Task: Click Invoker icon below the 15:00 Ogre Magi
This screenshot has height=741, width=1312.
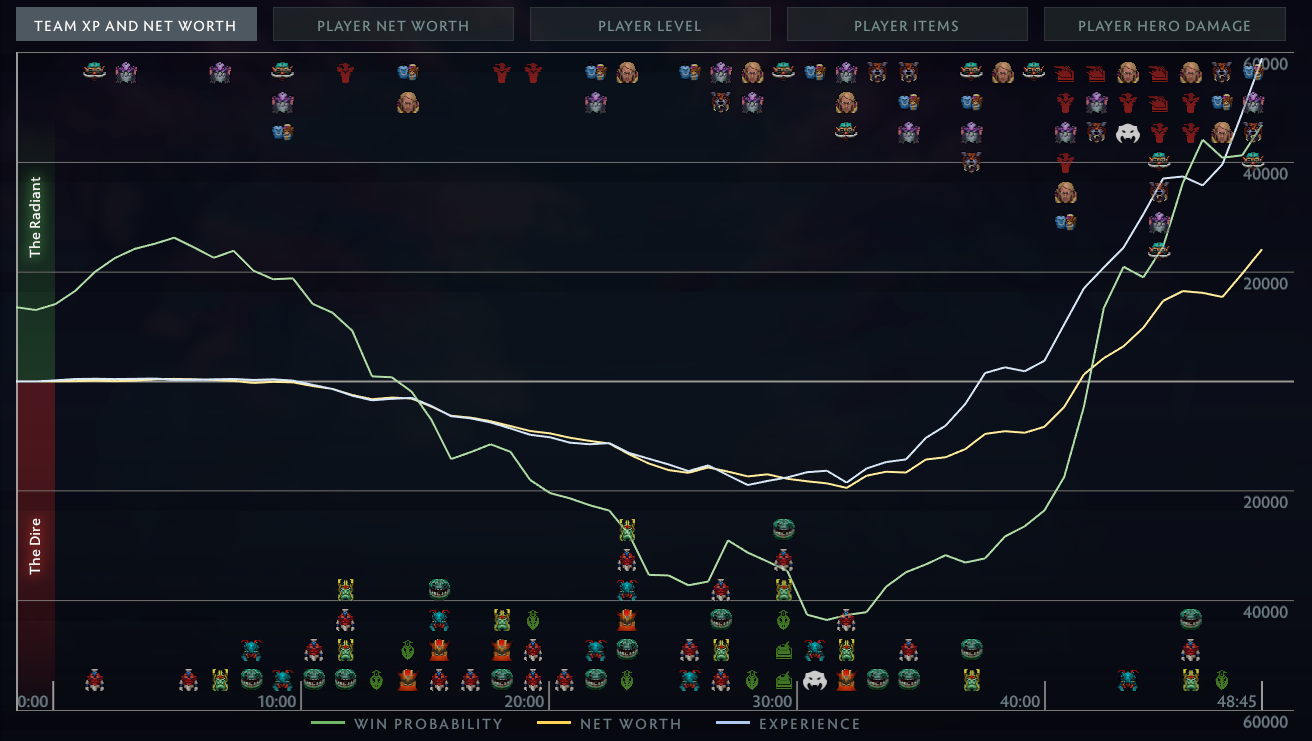Action: 407,102
